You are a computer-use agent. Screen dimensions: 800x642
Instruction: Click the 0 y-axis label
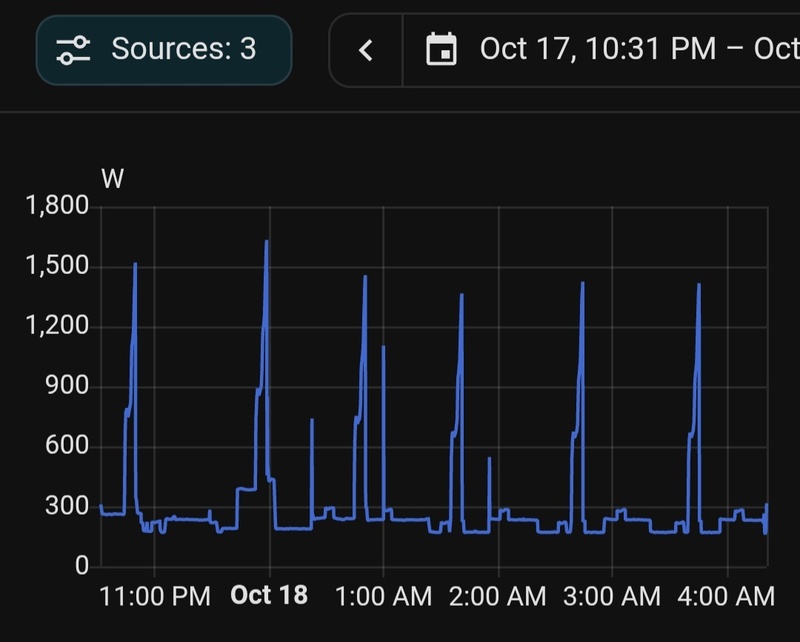(82, 565)
